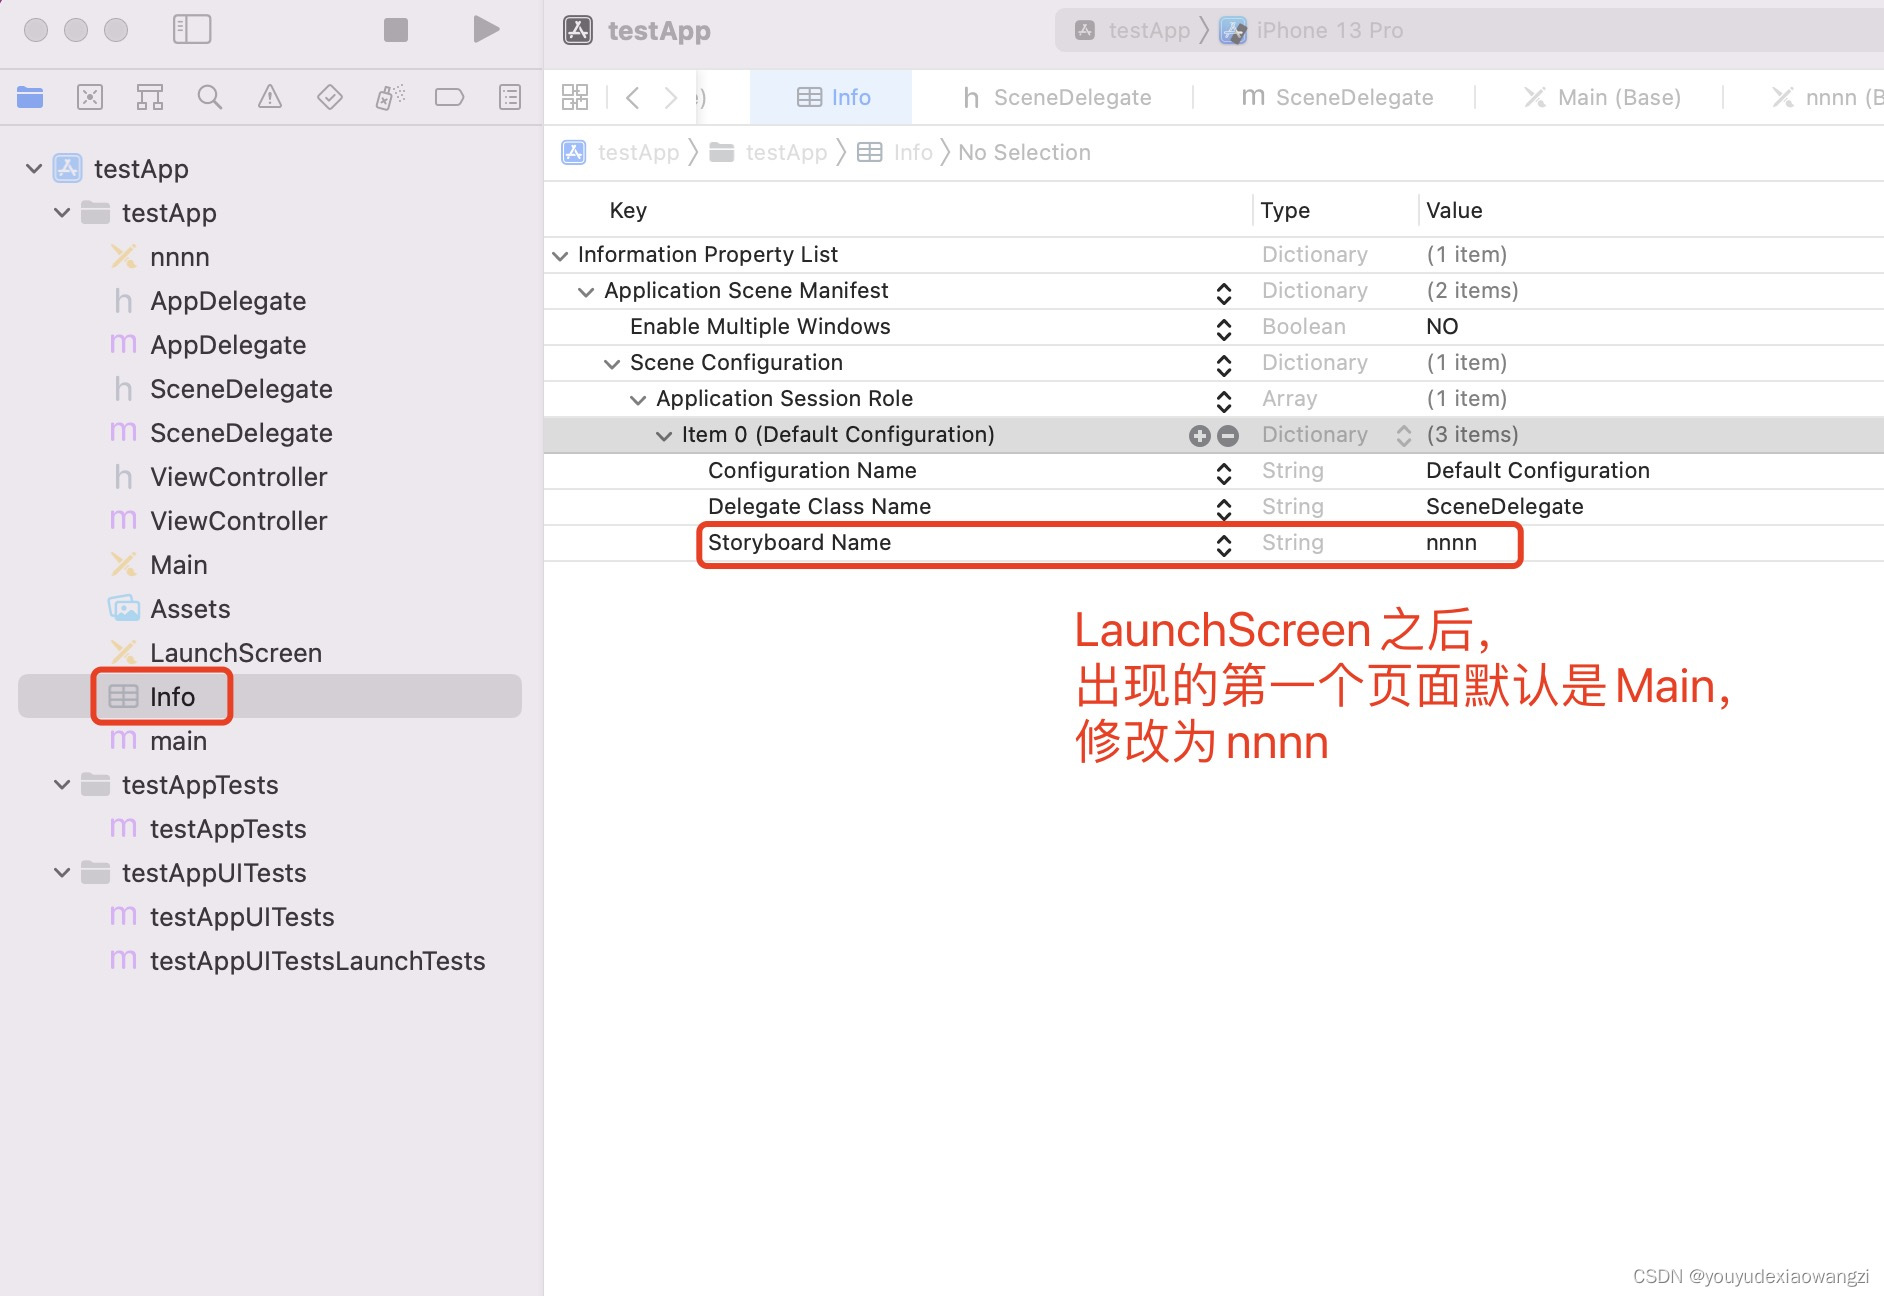The height and width of the screenshot is (1296, 1884).
Task: Open key stepper for Configuration Name
Action: tap(1224, 472)
